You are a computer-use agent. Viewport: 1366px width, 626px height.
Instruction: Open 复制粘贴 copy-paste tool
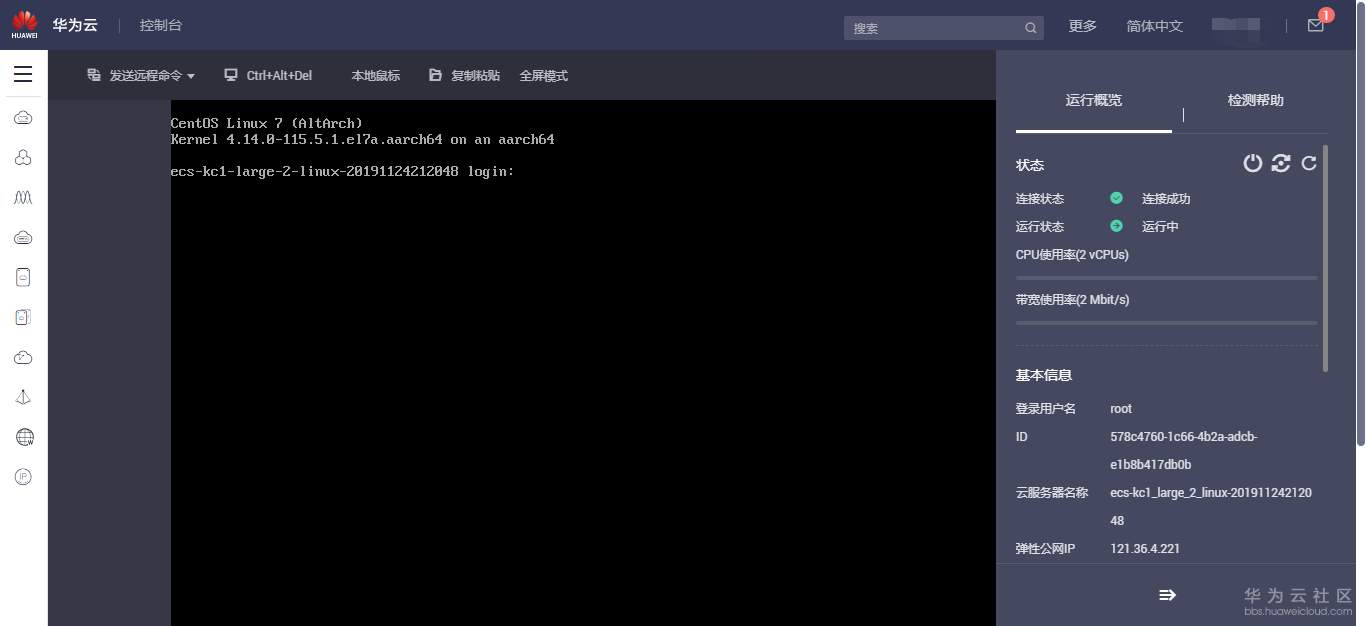(464, 75)
